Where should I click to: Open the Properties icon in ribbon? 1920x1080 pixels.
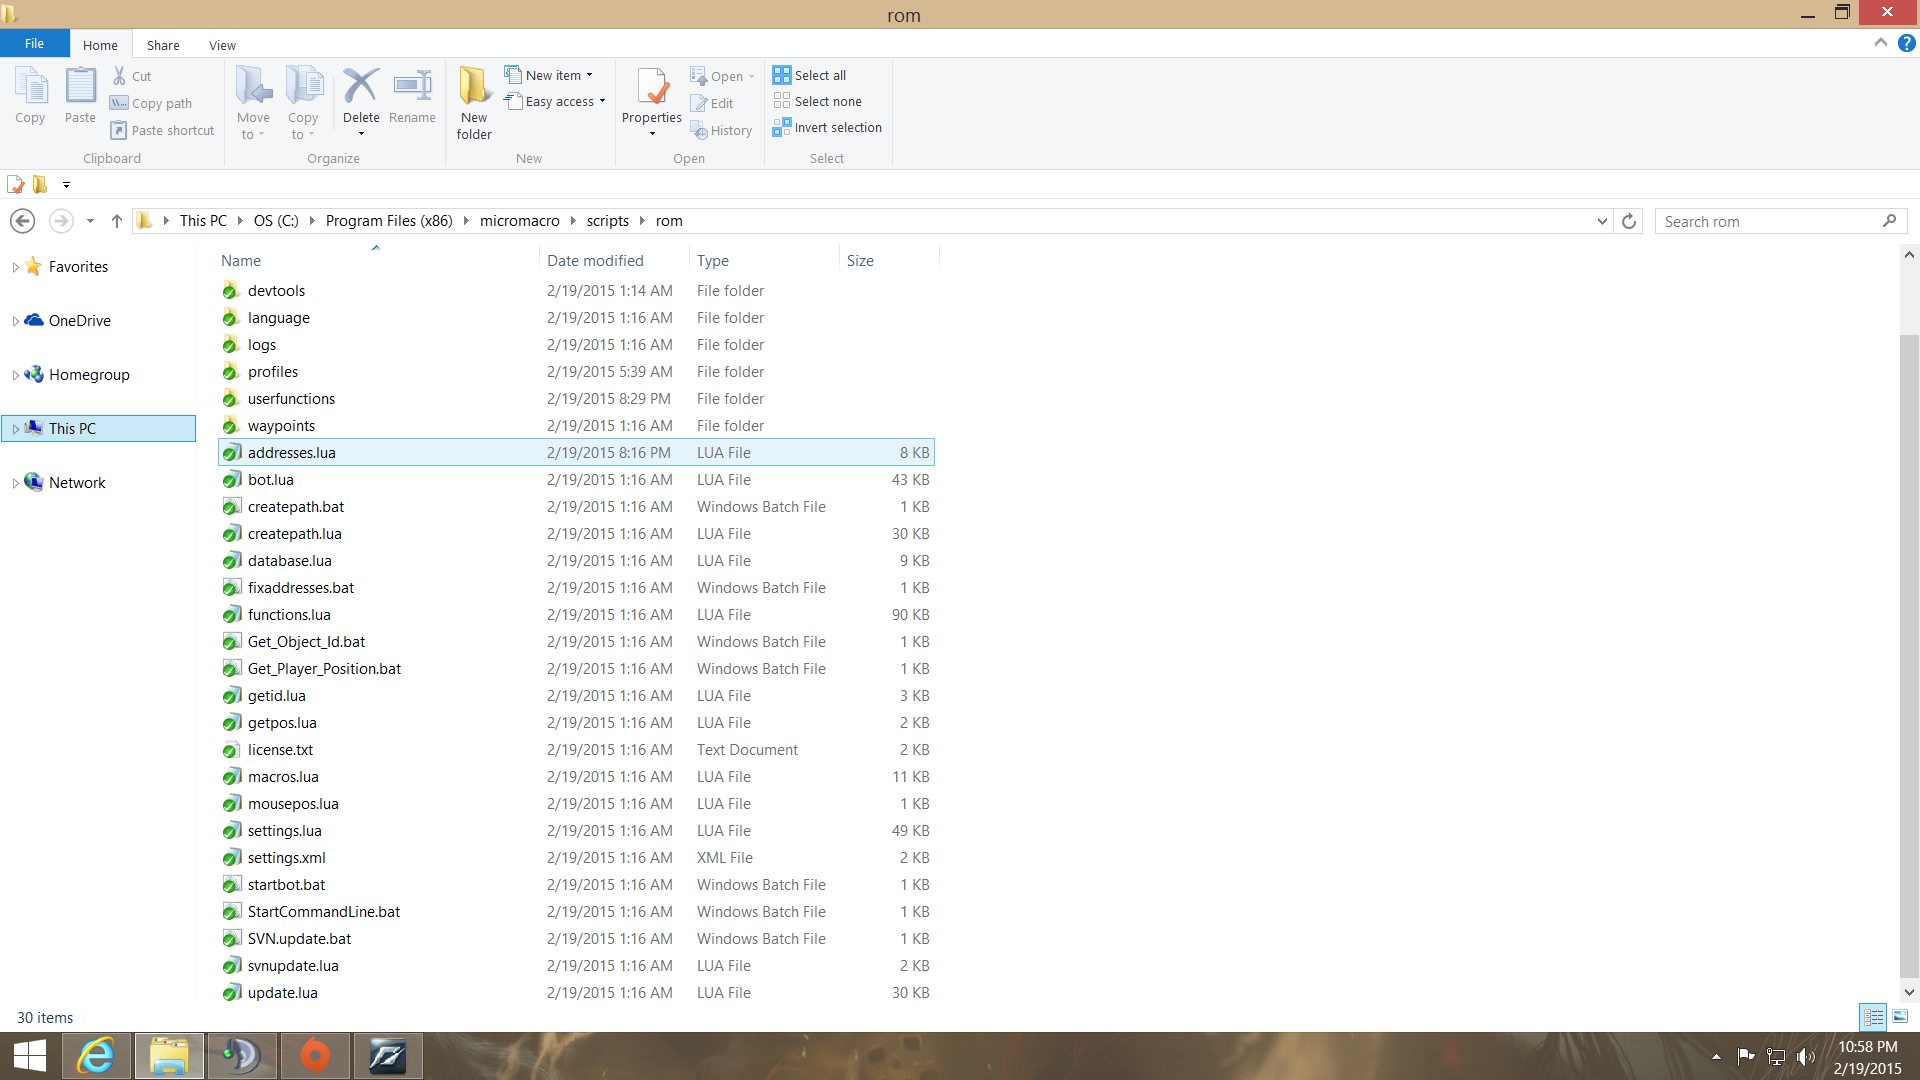click(652, 87)
